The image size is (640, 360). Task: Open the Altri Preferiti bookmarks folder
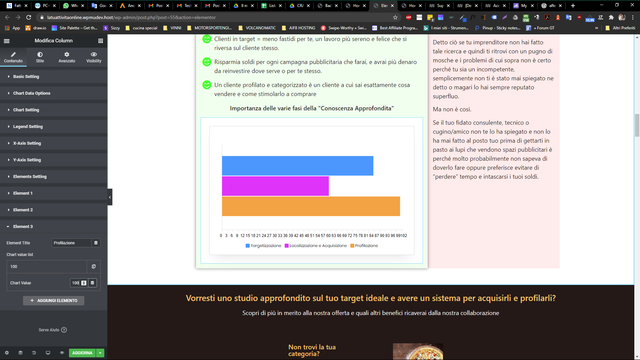pyautogui.click(x=620, y=28)
